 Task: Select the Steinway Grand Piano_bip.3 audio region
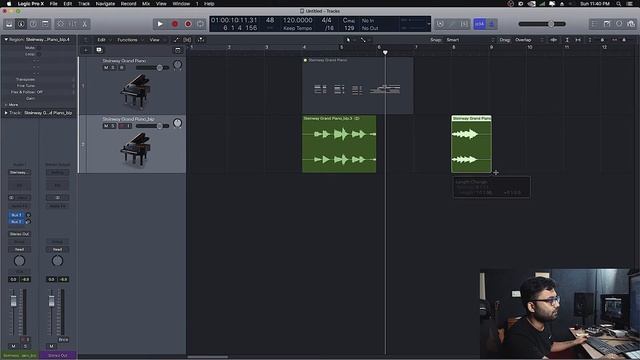tap(339, 144)
